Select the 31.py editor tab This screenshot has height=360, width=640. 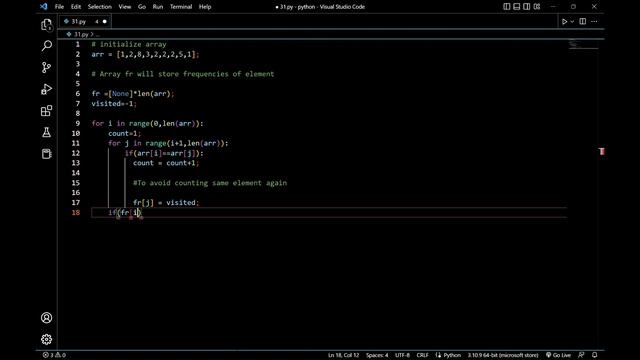(x=85, y=21)
